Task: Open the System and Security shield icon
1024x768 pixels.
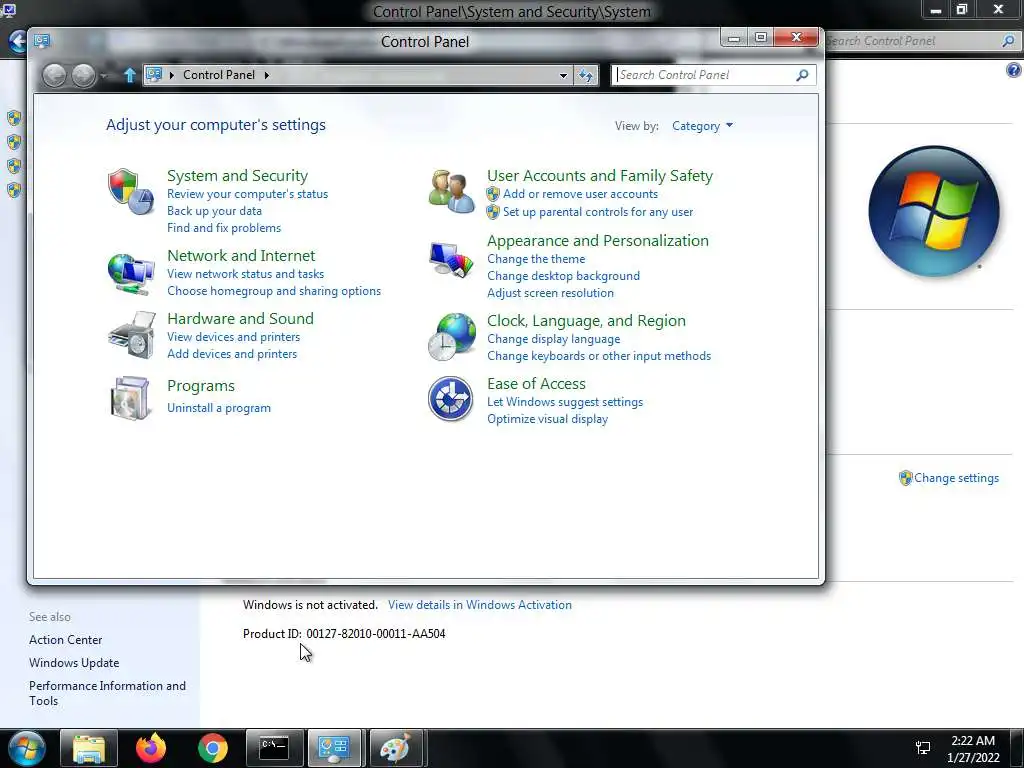Action: pyautogui.click(x=131, y=191)
